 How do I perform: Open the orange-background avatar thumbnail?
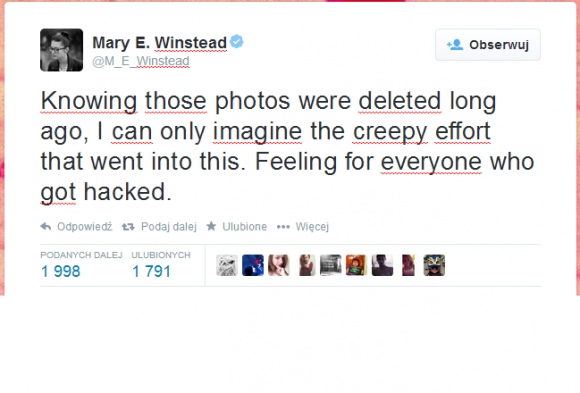pos(356,265)
